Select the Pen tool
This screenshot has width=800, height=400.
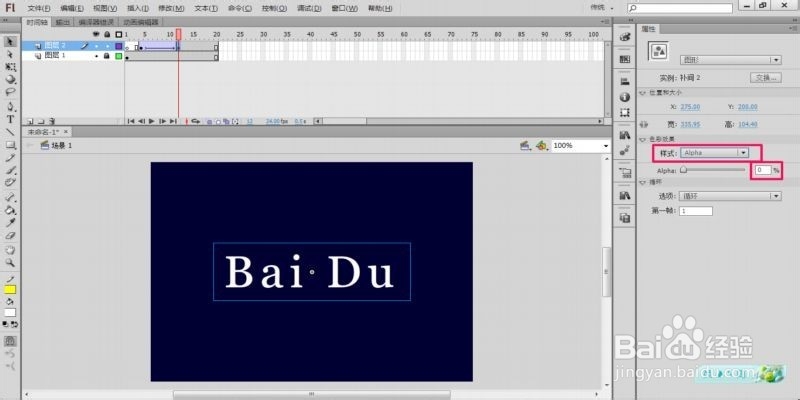tap(10, 107)
